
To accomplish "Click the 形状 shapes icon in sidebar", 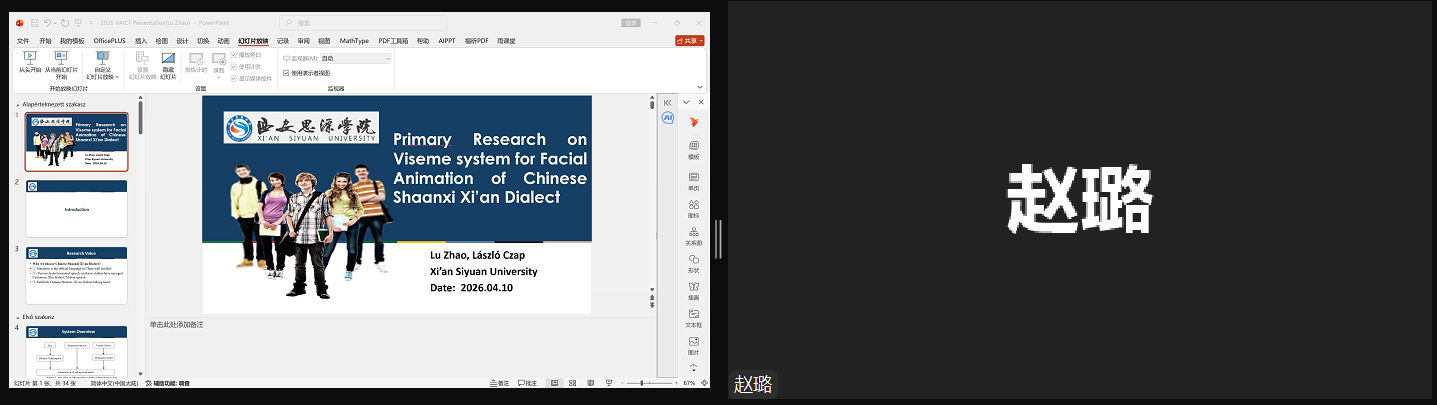I will [693, 262].
